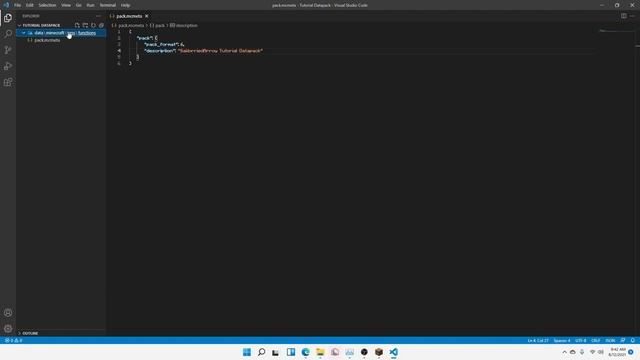Expand the OUTLINE section
This screenshot has width=640, height=360.
point(19,333)
